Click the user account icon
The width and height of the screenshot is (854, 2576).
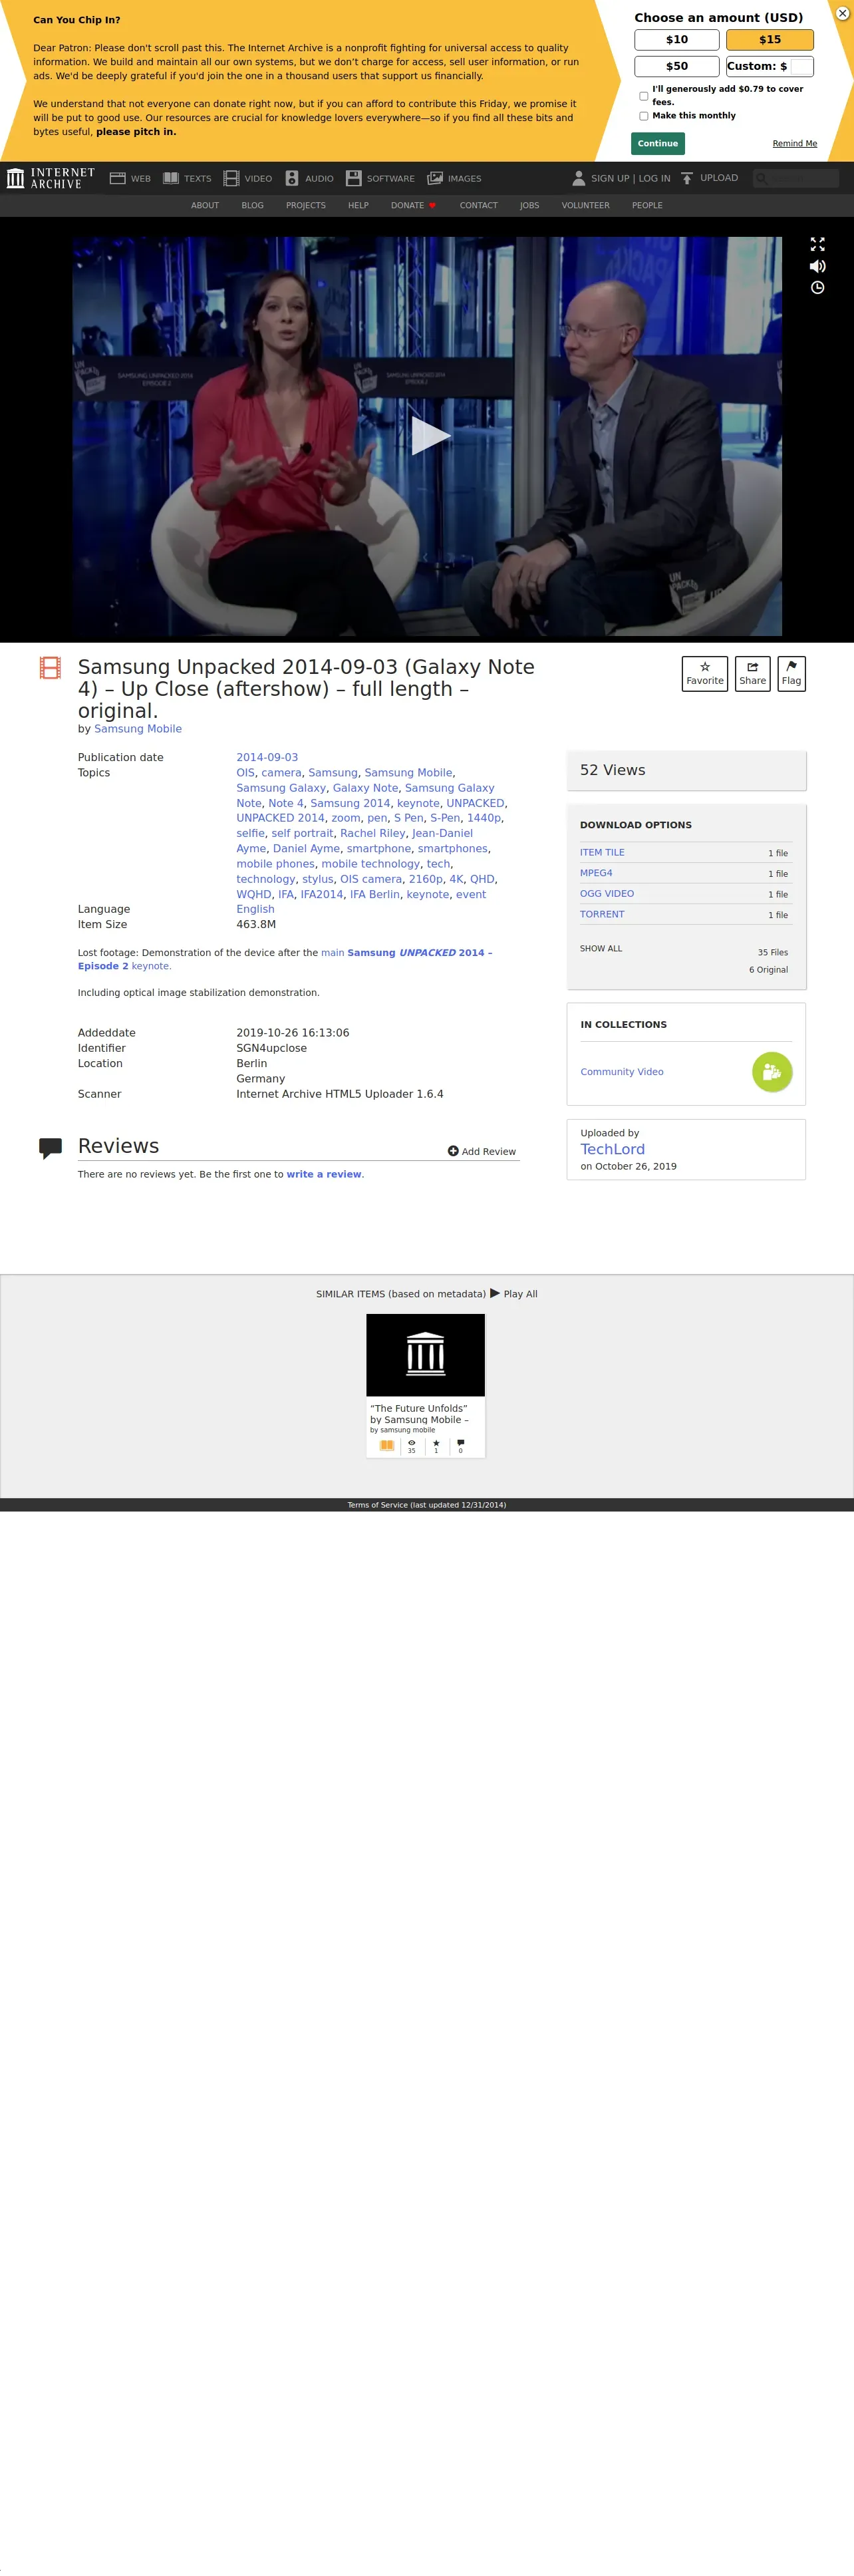[x=578, y=178]
